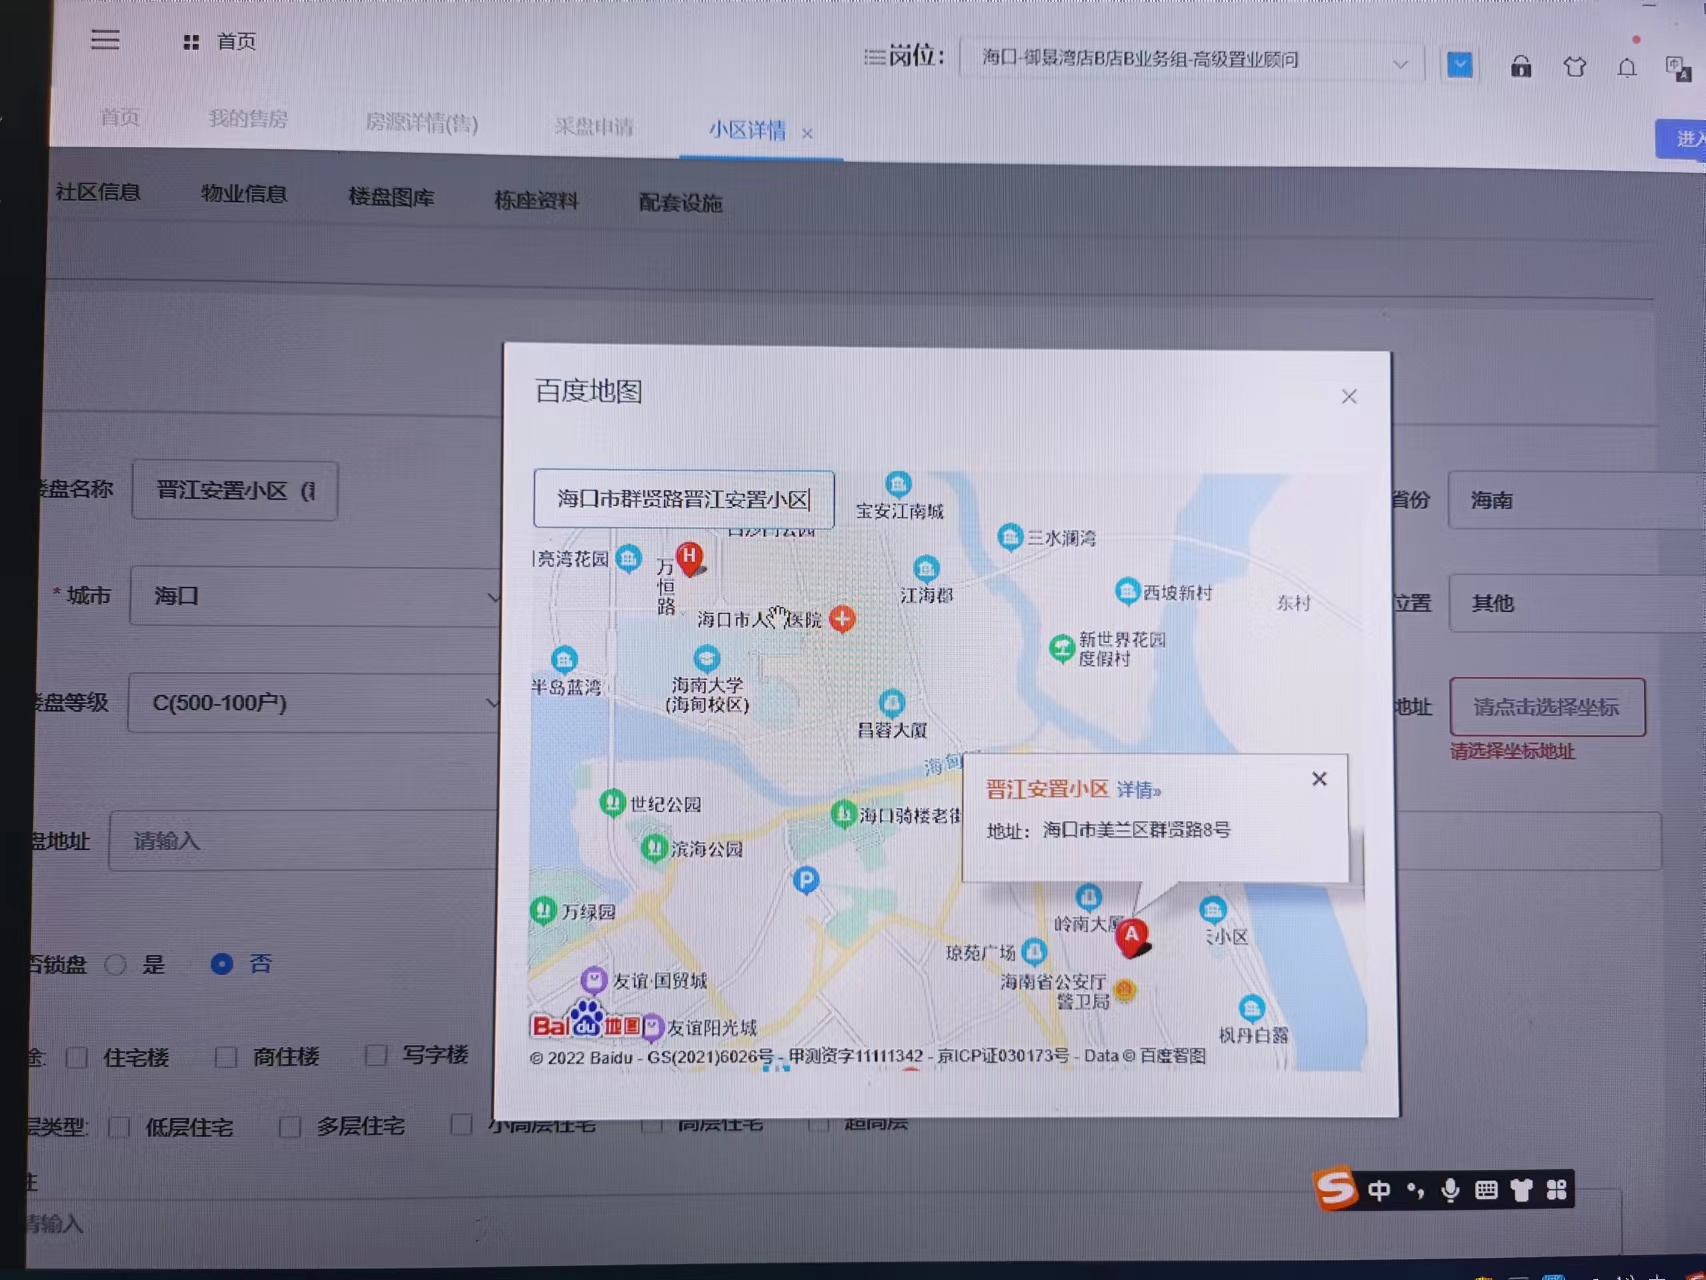Check the 商住楼 checkbox
Image resolution: width=1706 pixels, height=1280 pixels.
point(226,1057)
